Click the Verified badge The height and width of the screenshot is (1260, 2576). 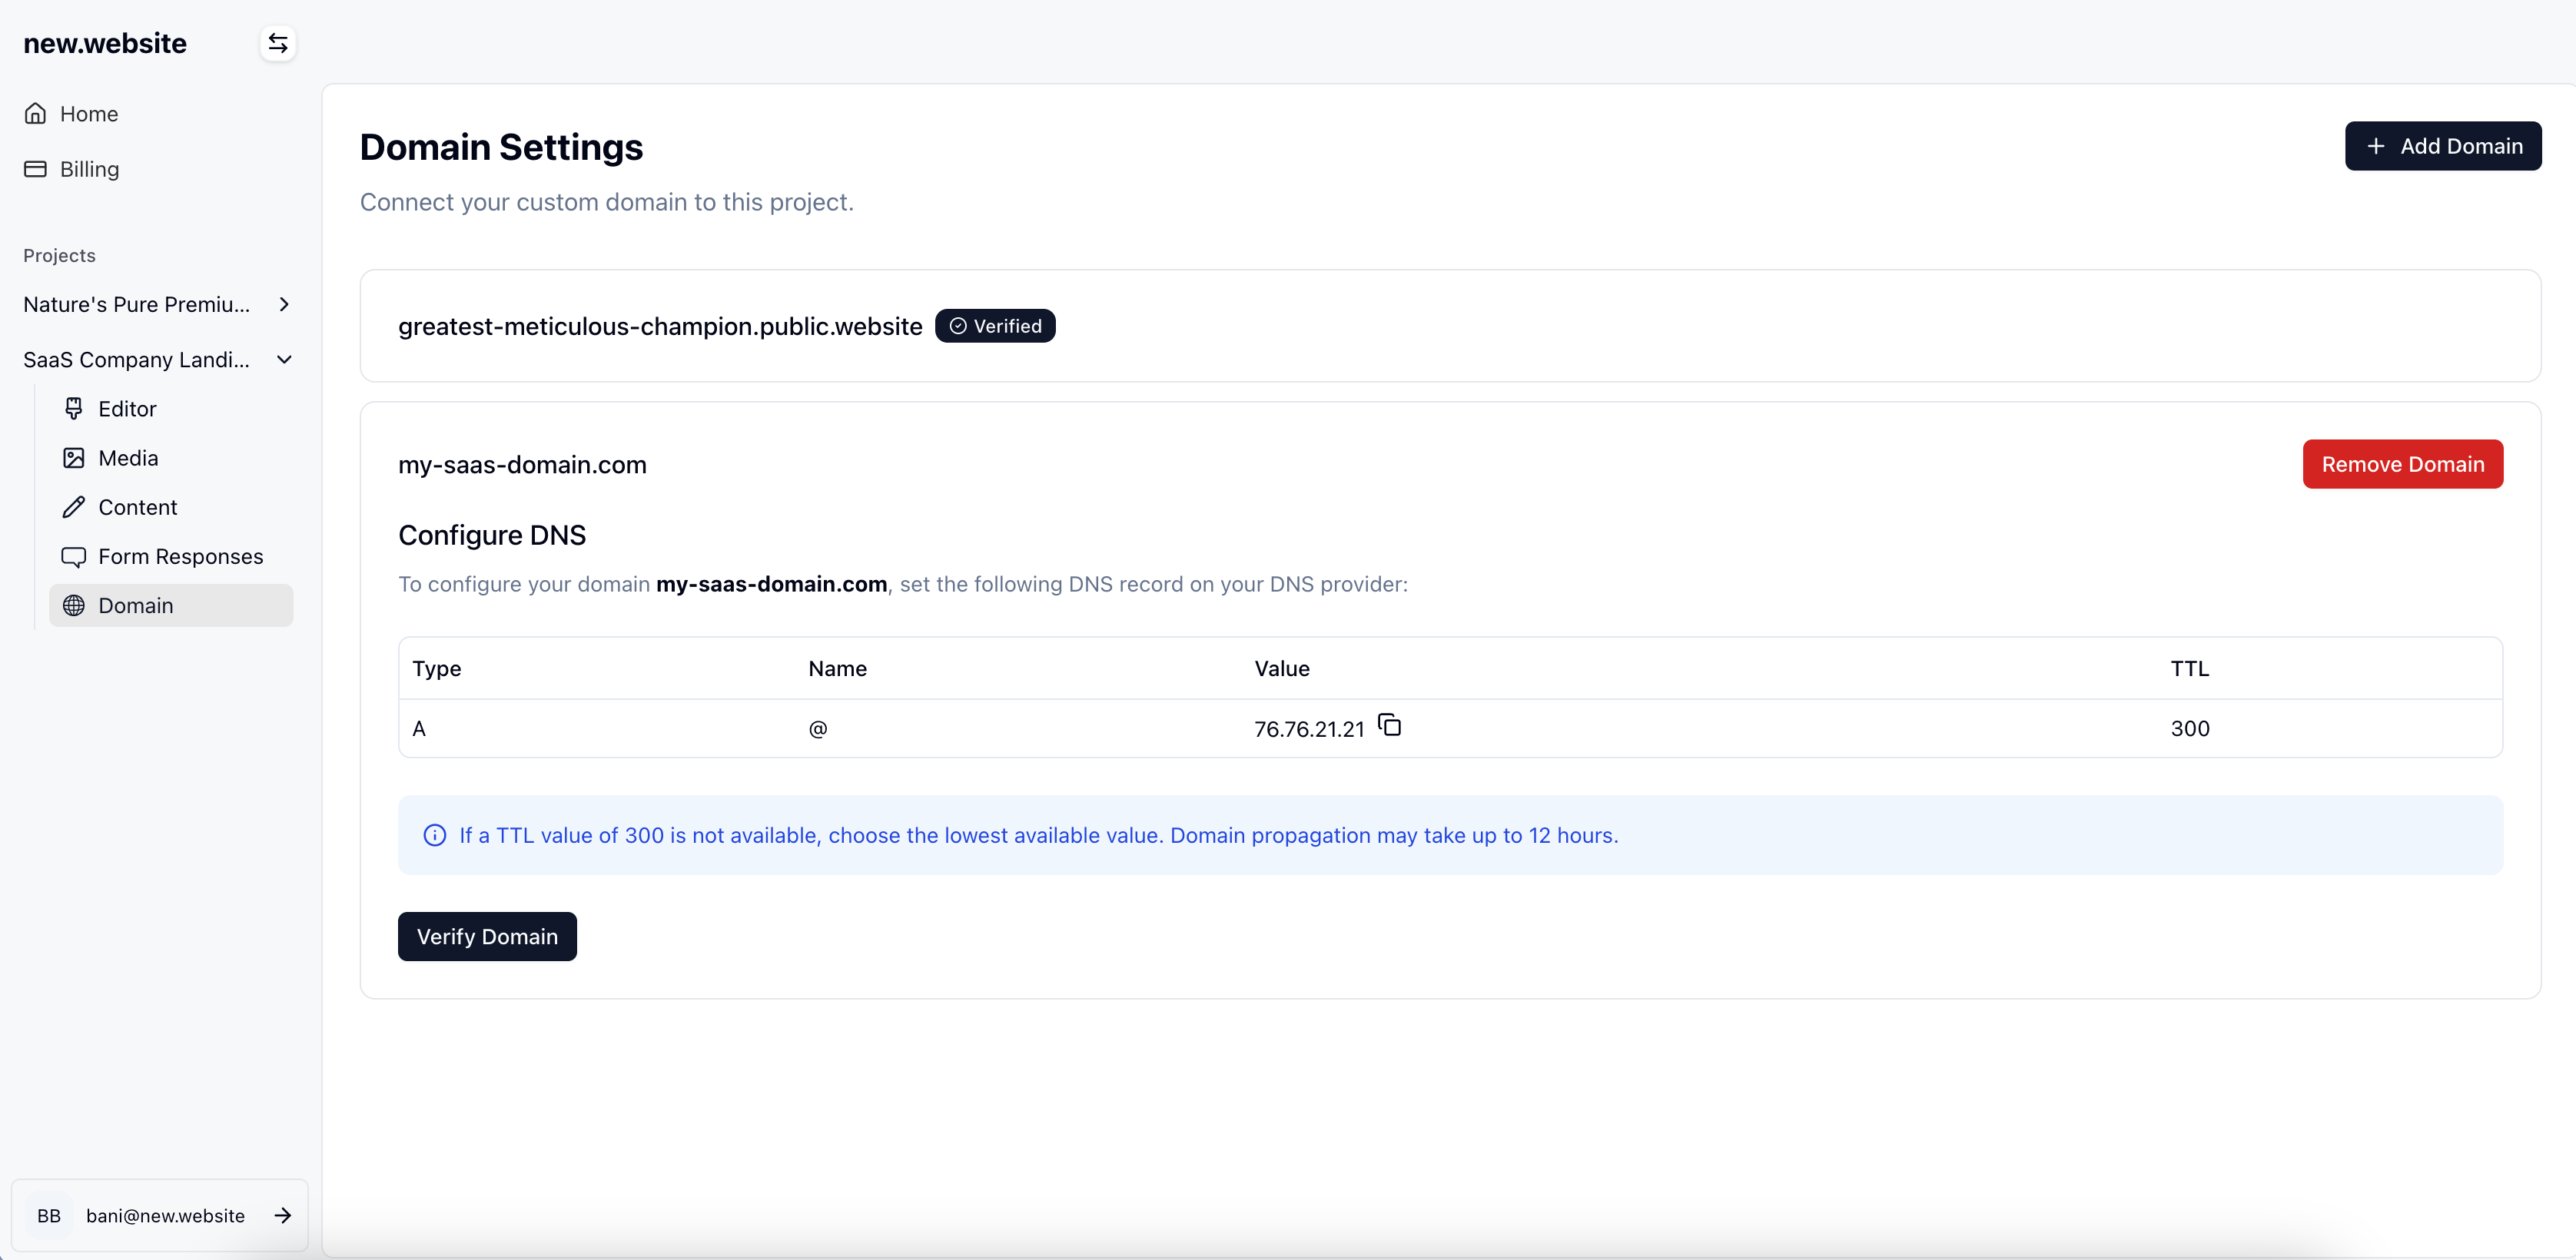tap(995, 326)
